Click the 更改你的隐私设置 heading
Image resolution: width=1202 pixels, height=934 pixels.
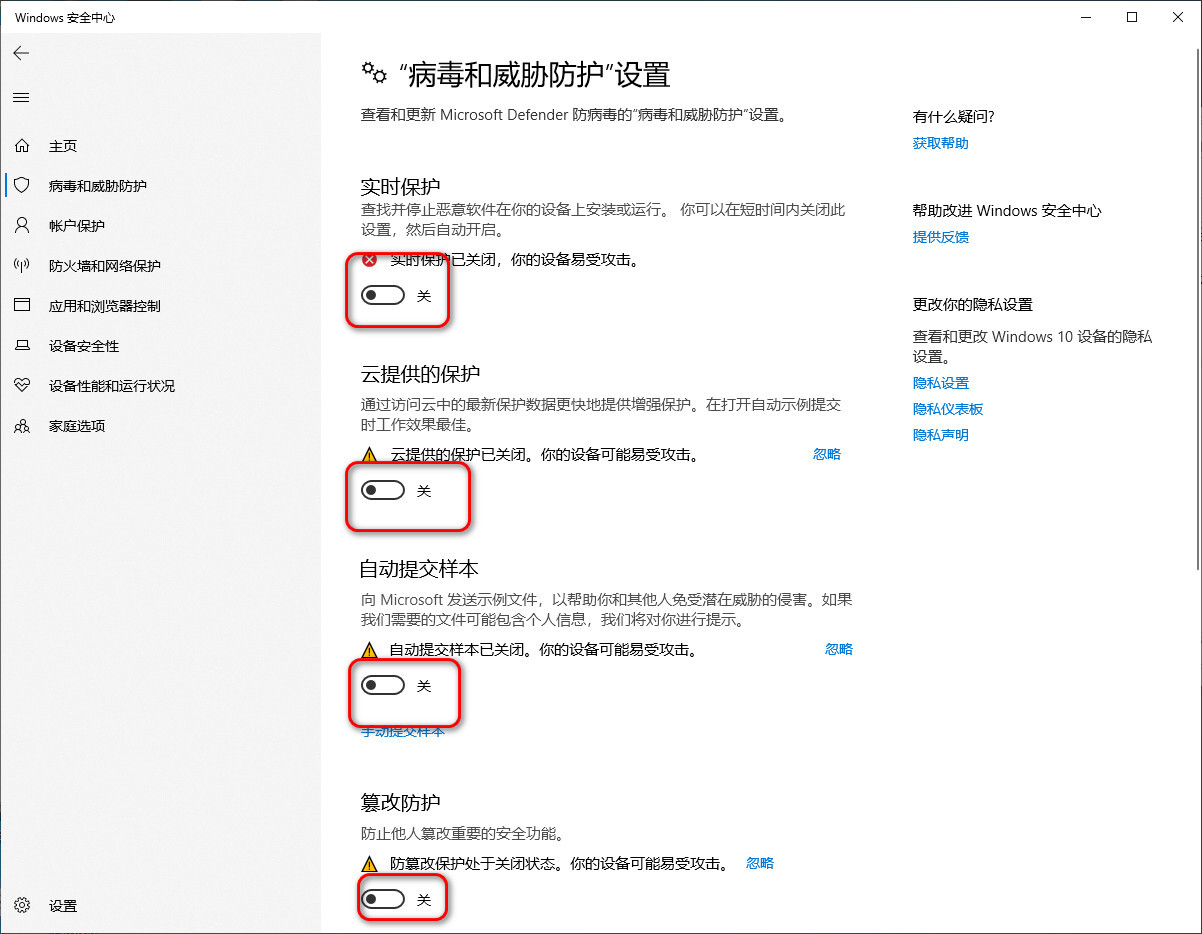[x=972, y=305]
